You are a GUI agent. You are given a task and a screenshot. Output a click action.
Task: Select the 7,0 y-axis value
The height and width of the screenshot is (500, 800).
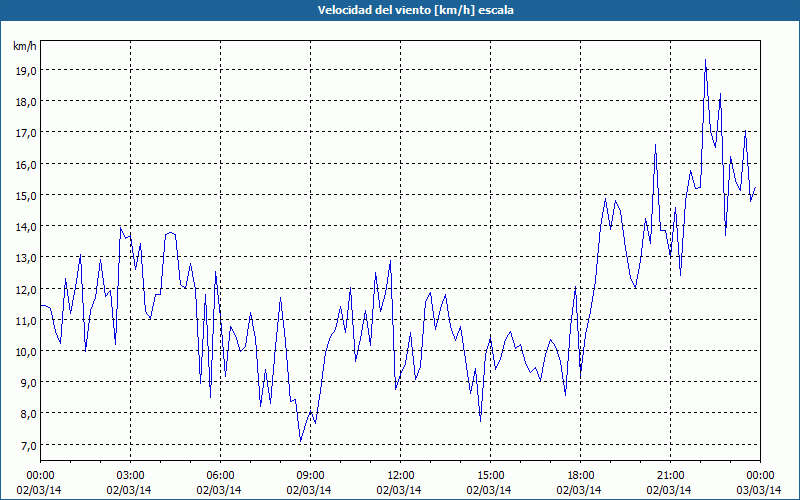tap(28, 445)
